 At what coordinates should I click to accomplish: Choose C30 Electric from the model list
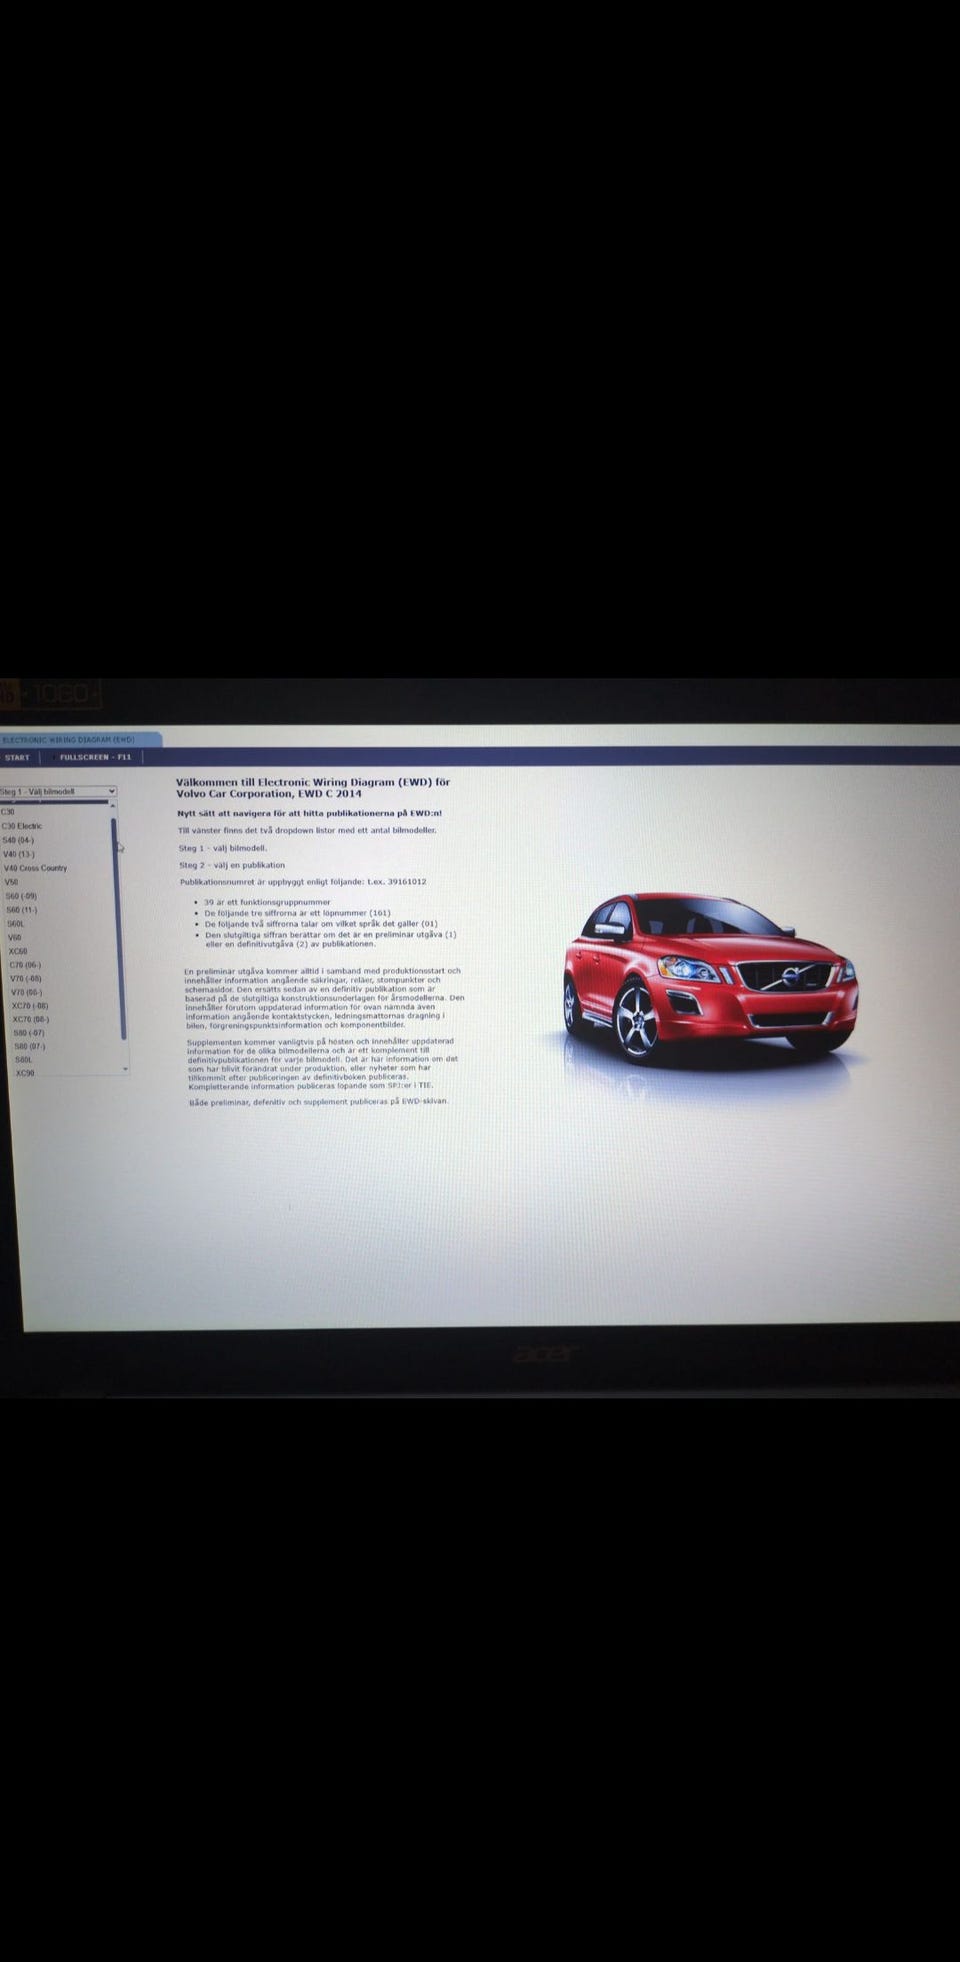pos(22,826)
